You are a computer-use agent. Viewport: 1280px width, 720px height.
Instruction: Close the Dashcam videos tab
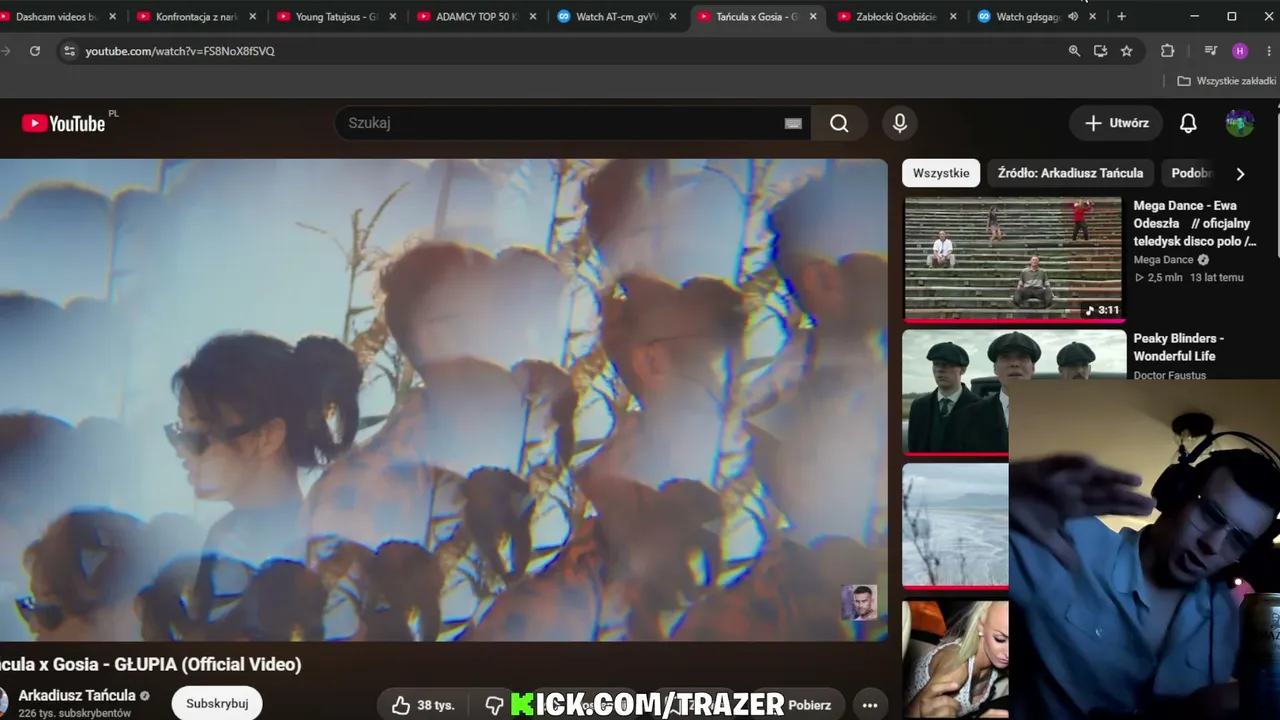click(x=113, y=17)
